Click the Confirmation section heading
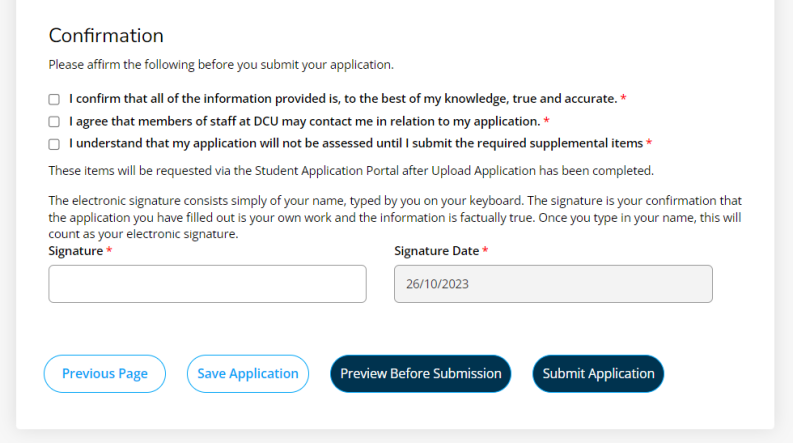The image size is (793, 443). point(106,36)
